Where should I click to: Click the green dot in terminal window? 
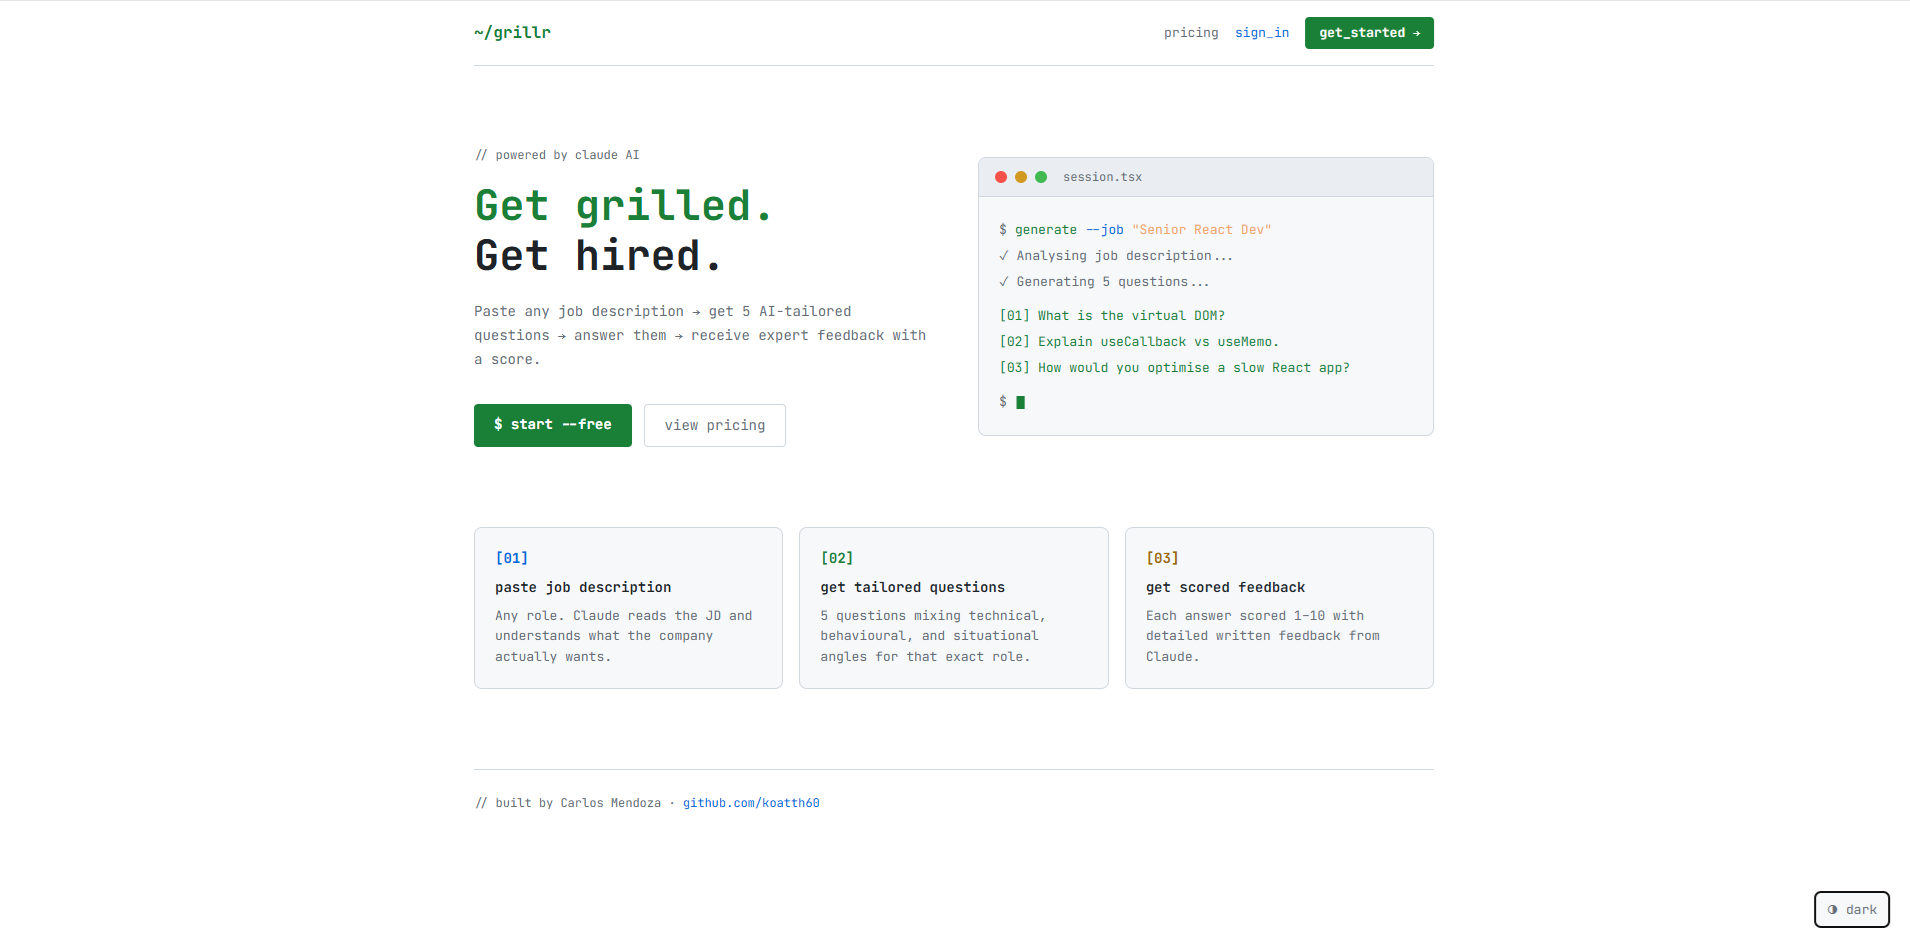click(1041, 177)
